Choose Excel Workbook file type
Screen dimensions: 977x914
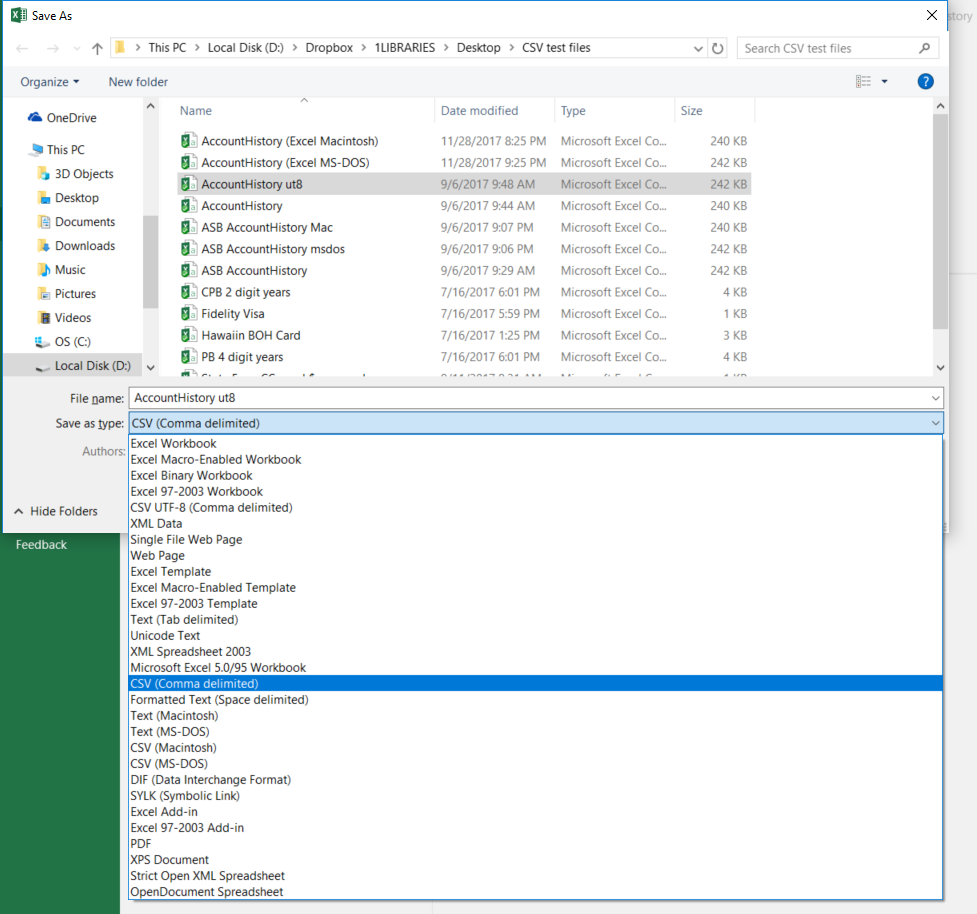pos(535,444)
